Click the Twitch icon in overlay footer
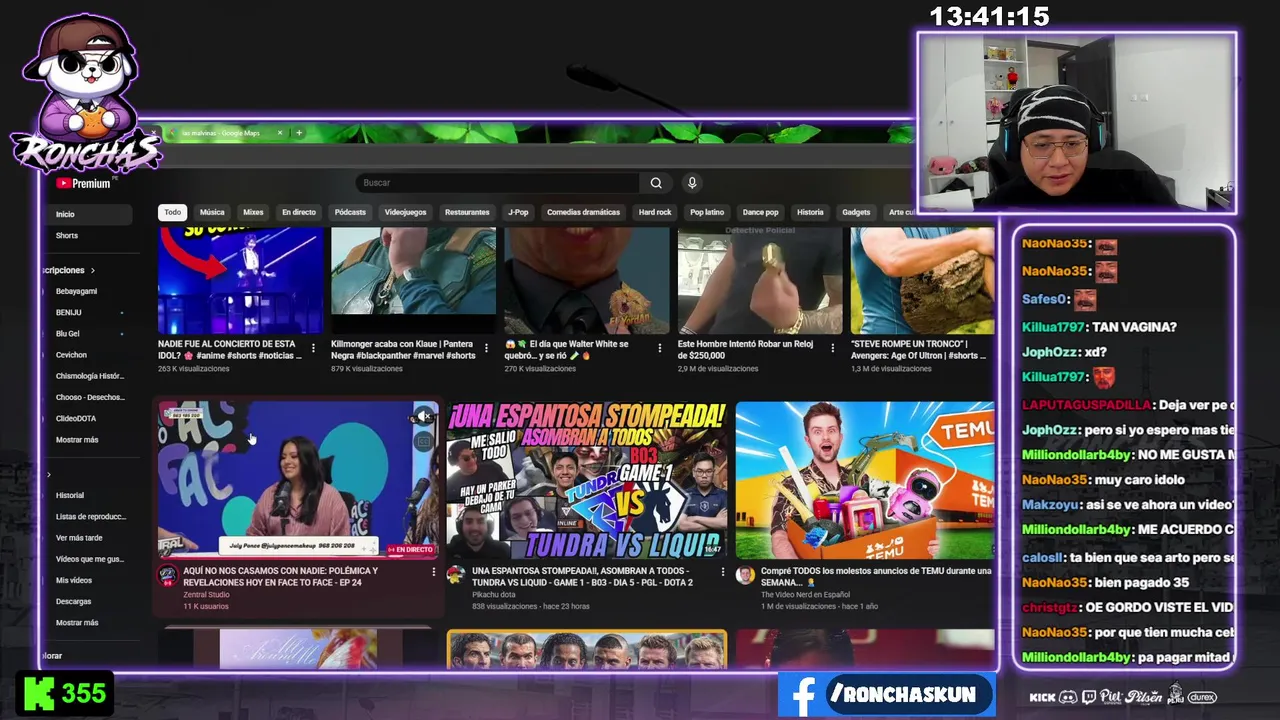This screenshot has width=1280, height=720. click(1089, 697)
